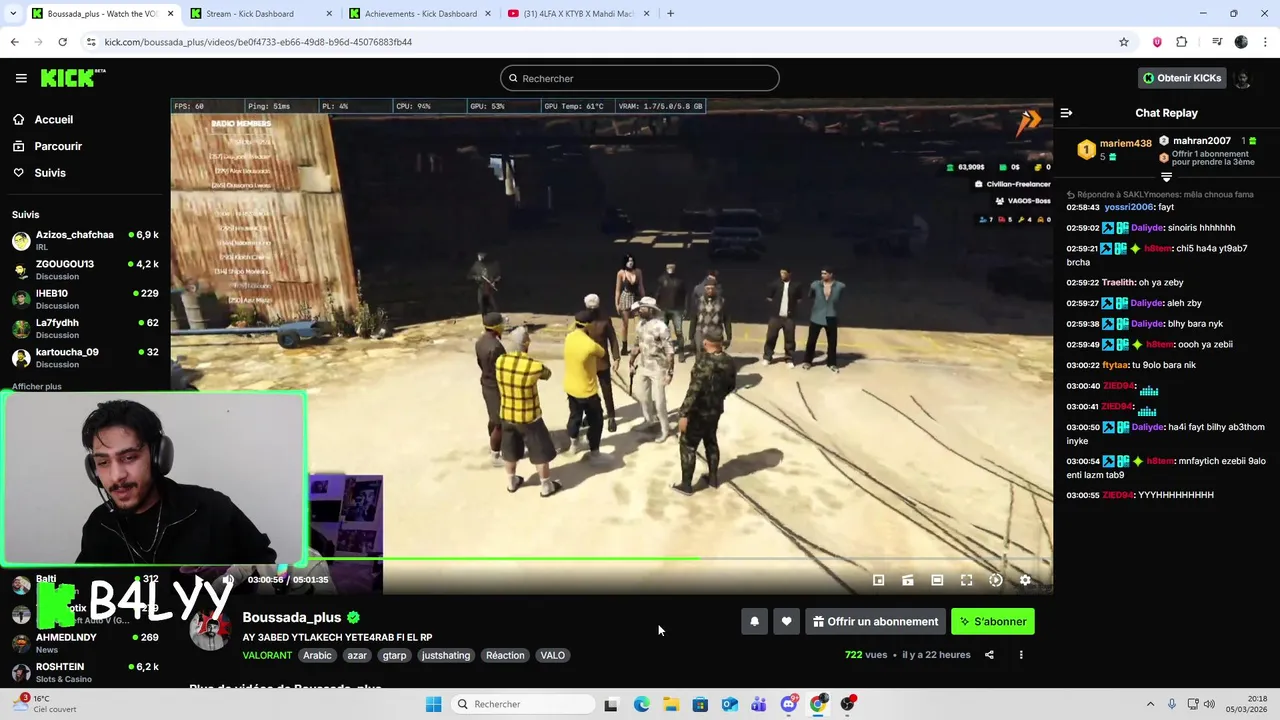Expand list with Afficher plus
The height and width of the screenshot is (720, 1280).
(x=37, y=386)
